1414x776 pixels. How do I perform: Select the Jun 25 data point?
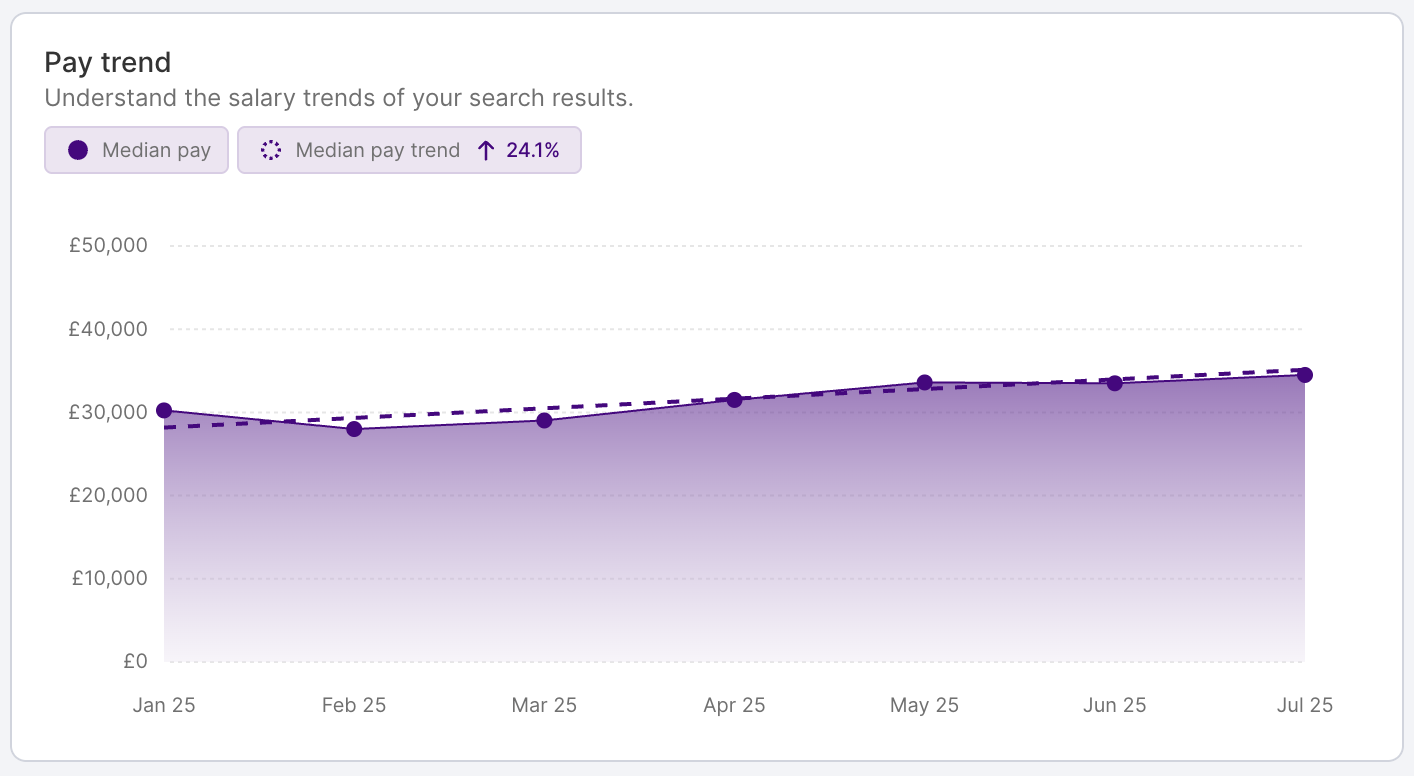(1114, 383)
